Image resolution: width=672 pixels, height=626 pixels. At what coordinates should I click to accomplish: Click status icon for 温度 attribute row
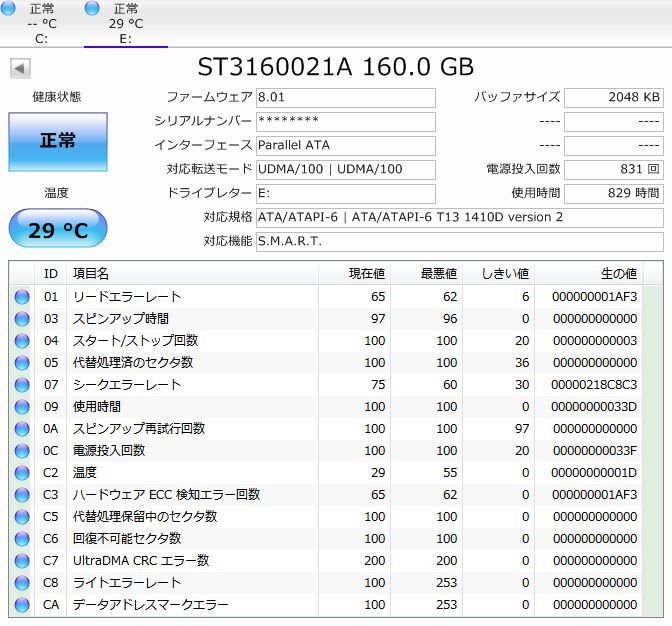(x=22, y=473)
